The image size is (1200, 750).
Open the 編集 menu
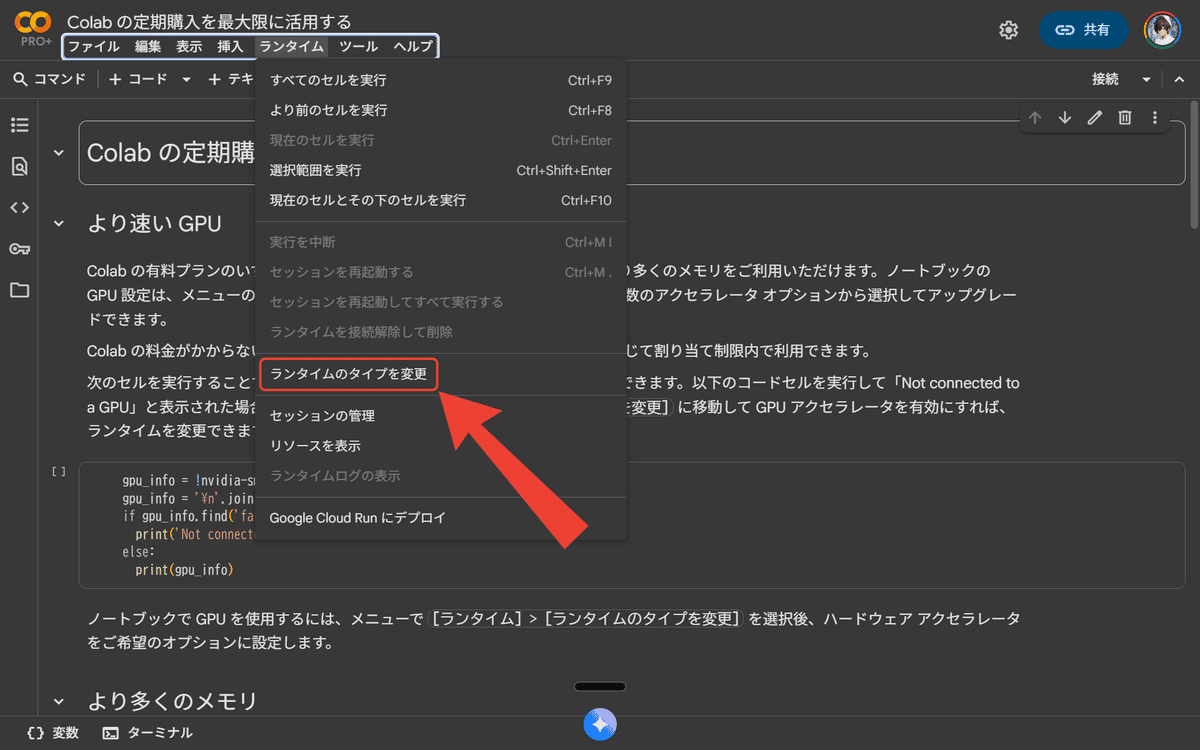click(148, 46)
